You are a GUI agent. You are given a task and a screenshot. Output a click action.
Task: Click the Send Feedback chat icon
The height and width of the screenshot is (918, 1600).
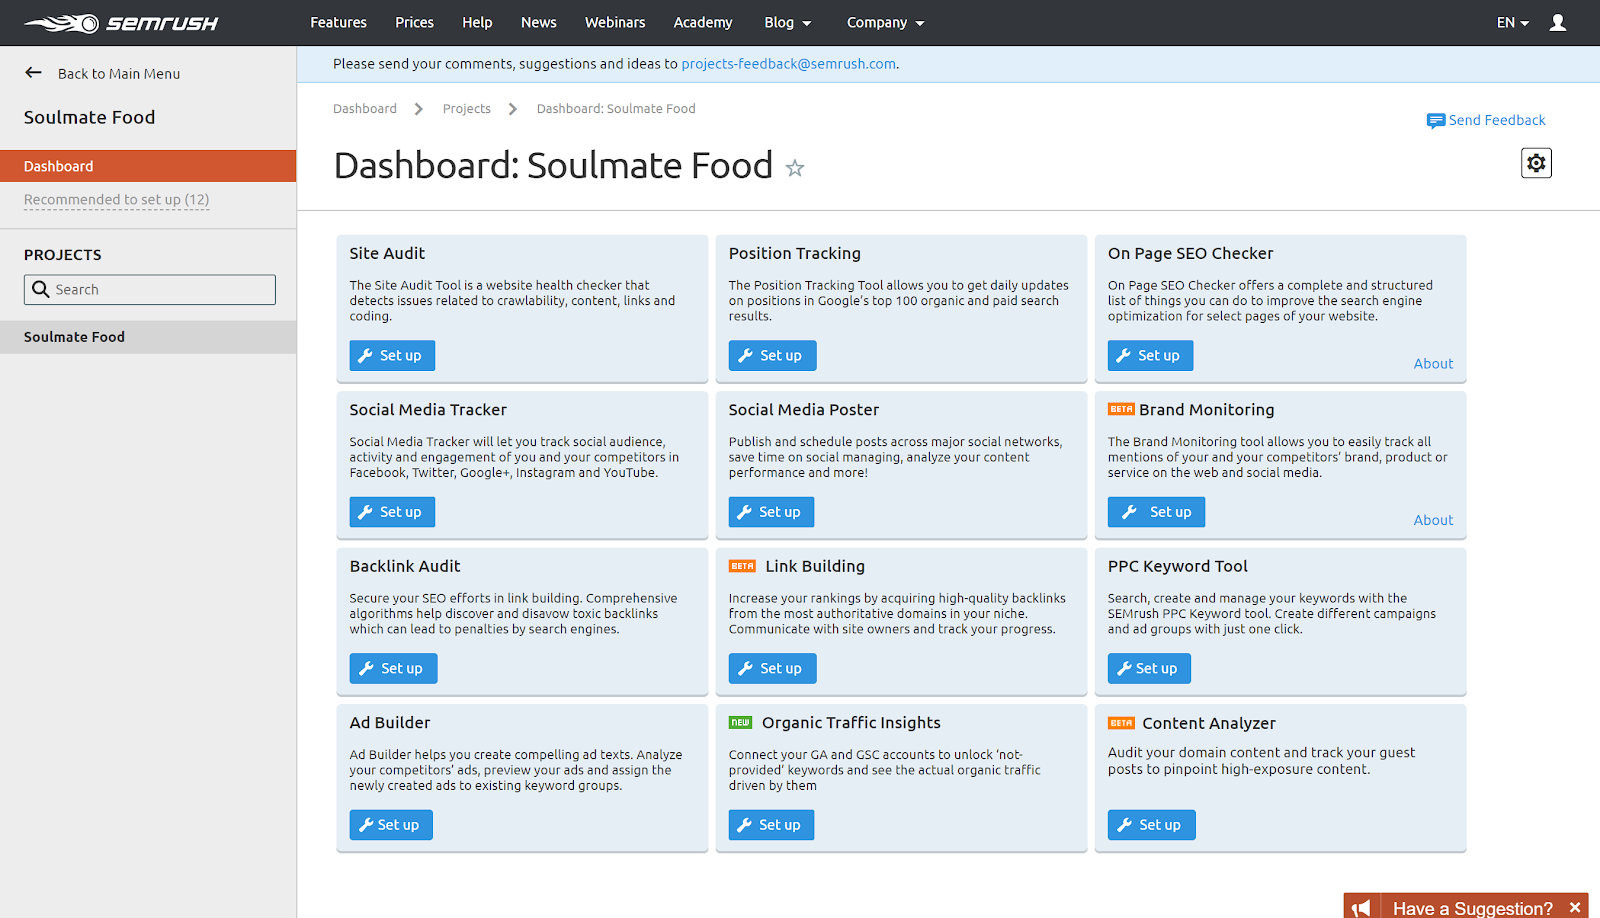point(1435,121)
